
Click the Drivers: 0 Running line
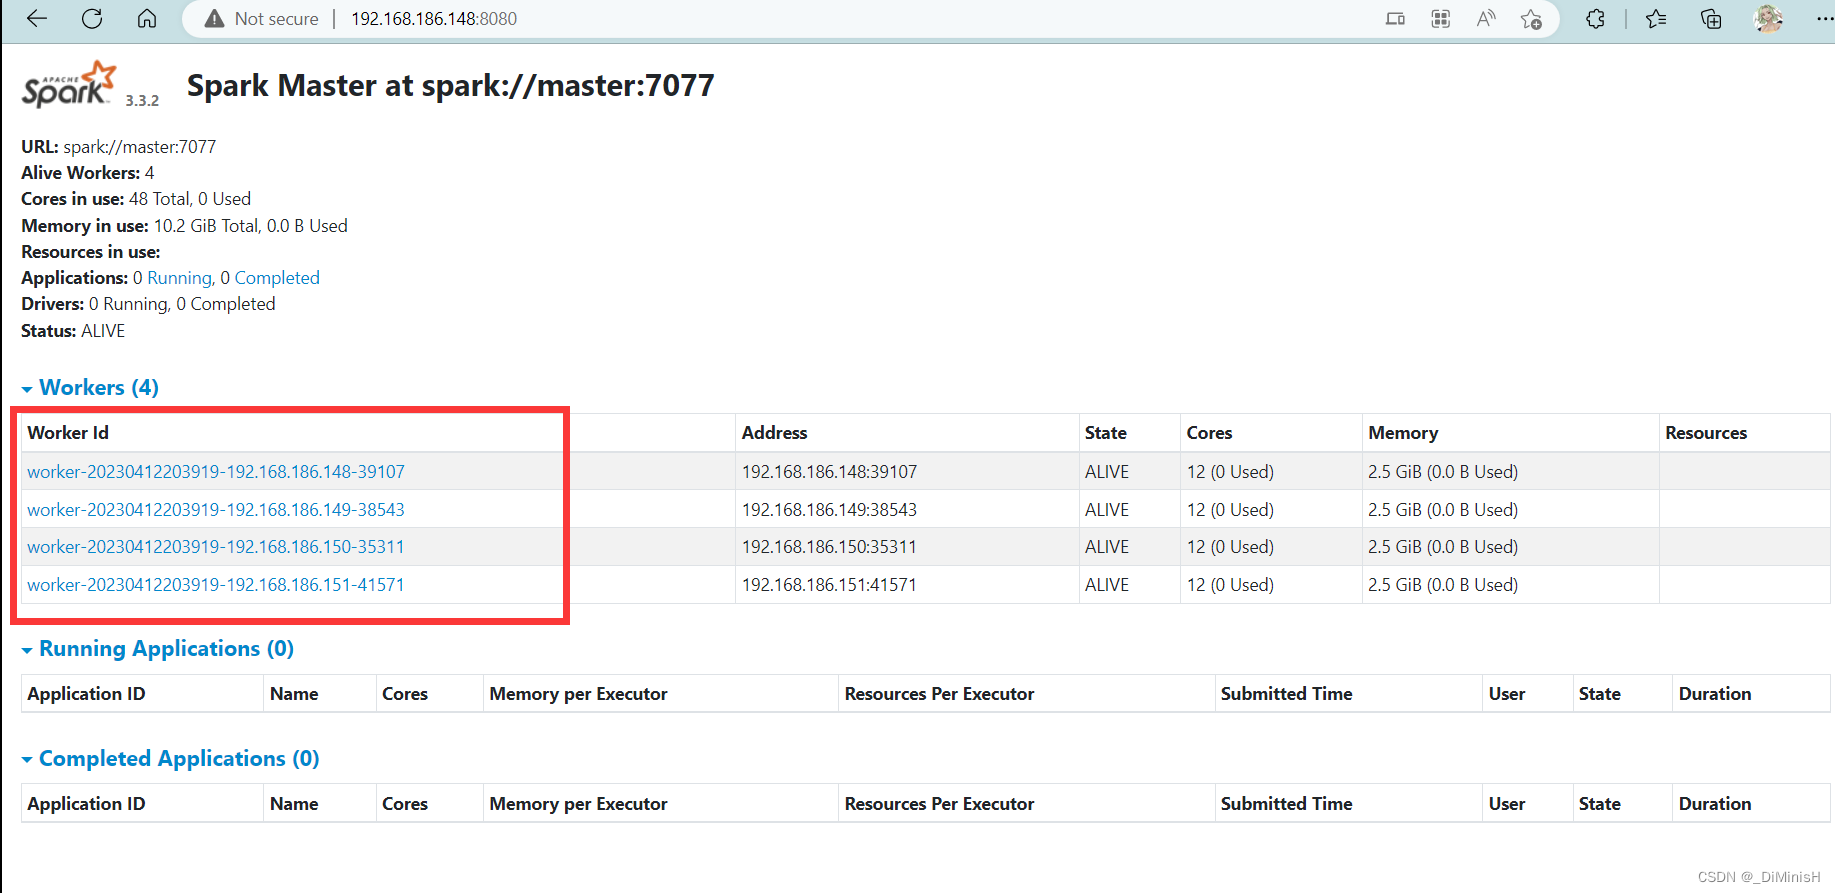(148, 304)
